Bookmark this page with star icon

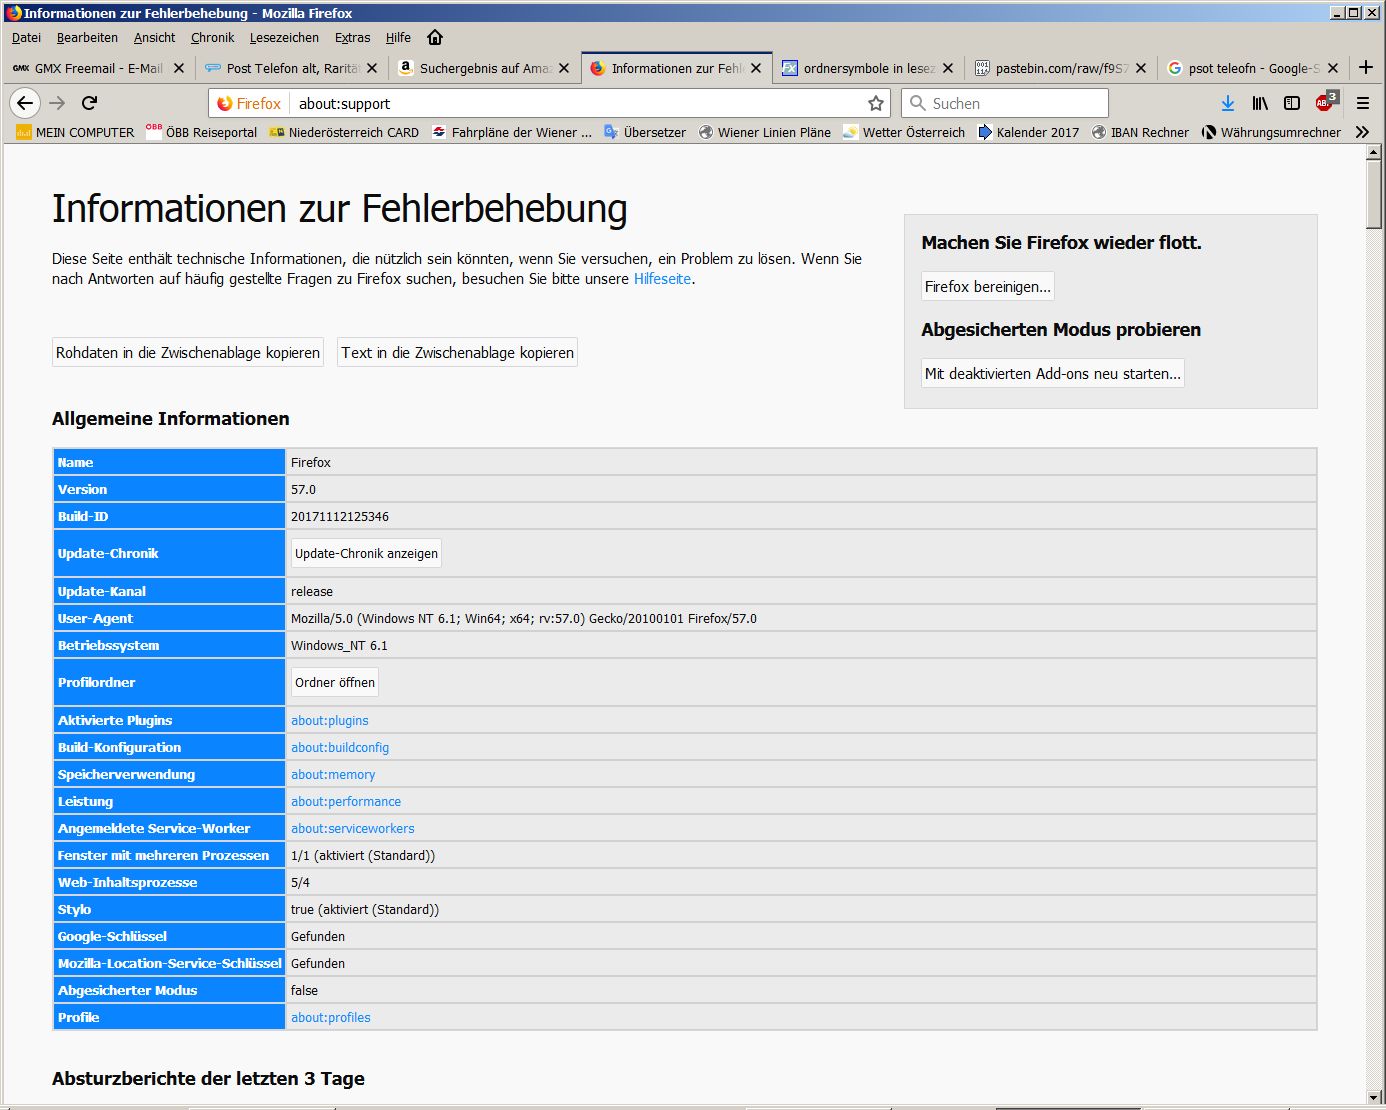point(876,103)
